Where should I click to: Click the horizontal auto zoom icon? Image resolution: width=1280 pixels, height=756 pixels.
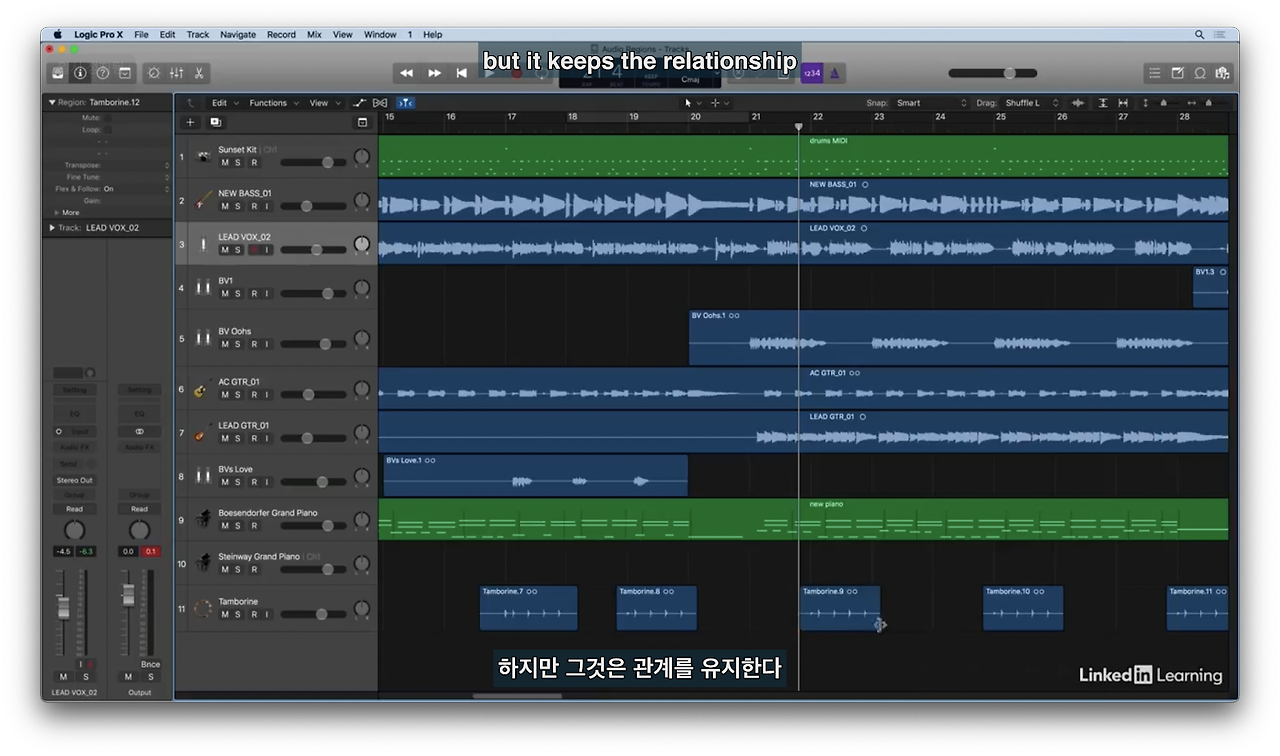tap(1123, 103)
